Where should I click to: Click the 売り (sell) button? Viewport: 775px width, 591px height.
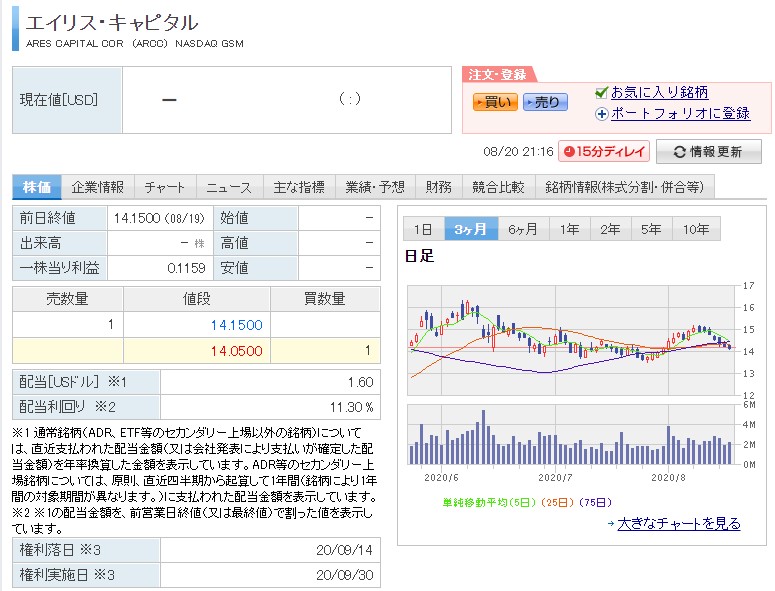click(545, 102)
